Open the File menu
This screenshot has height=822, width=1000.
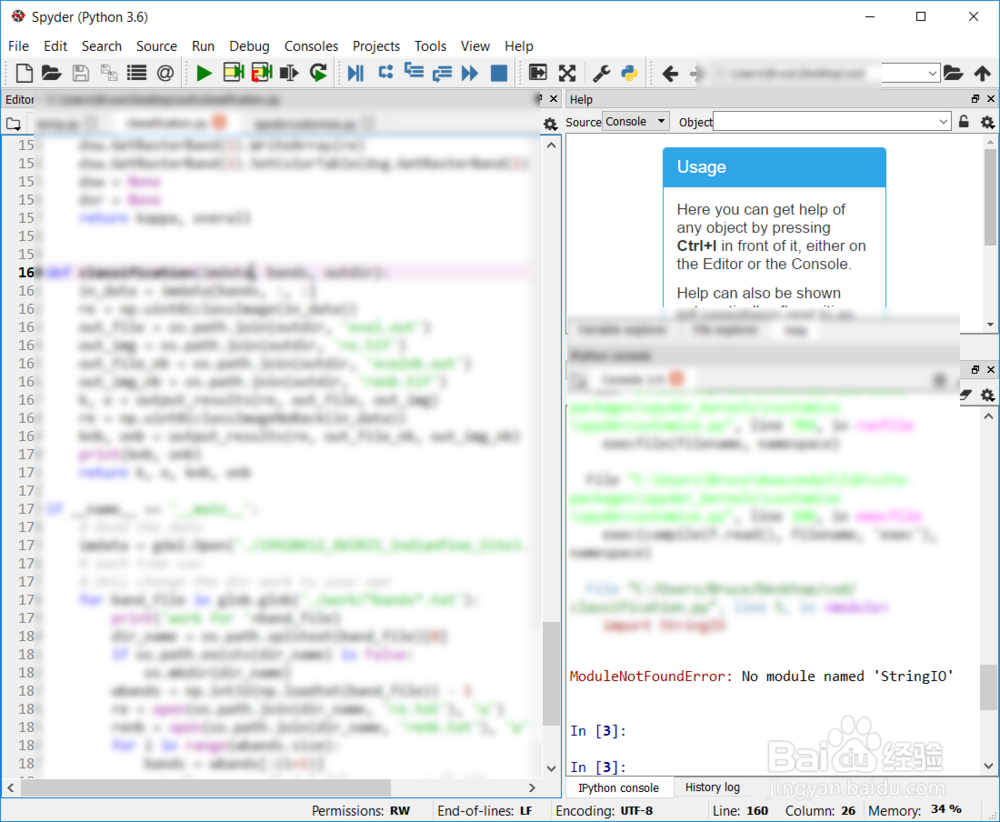coord(18,46)
